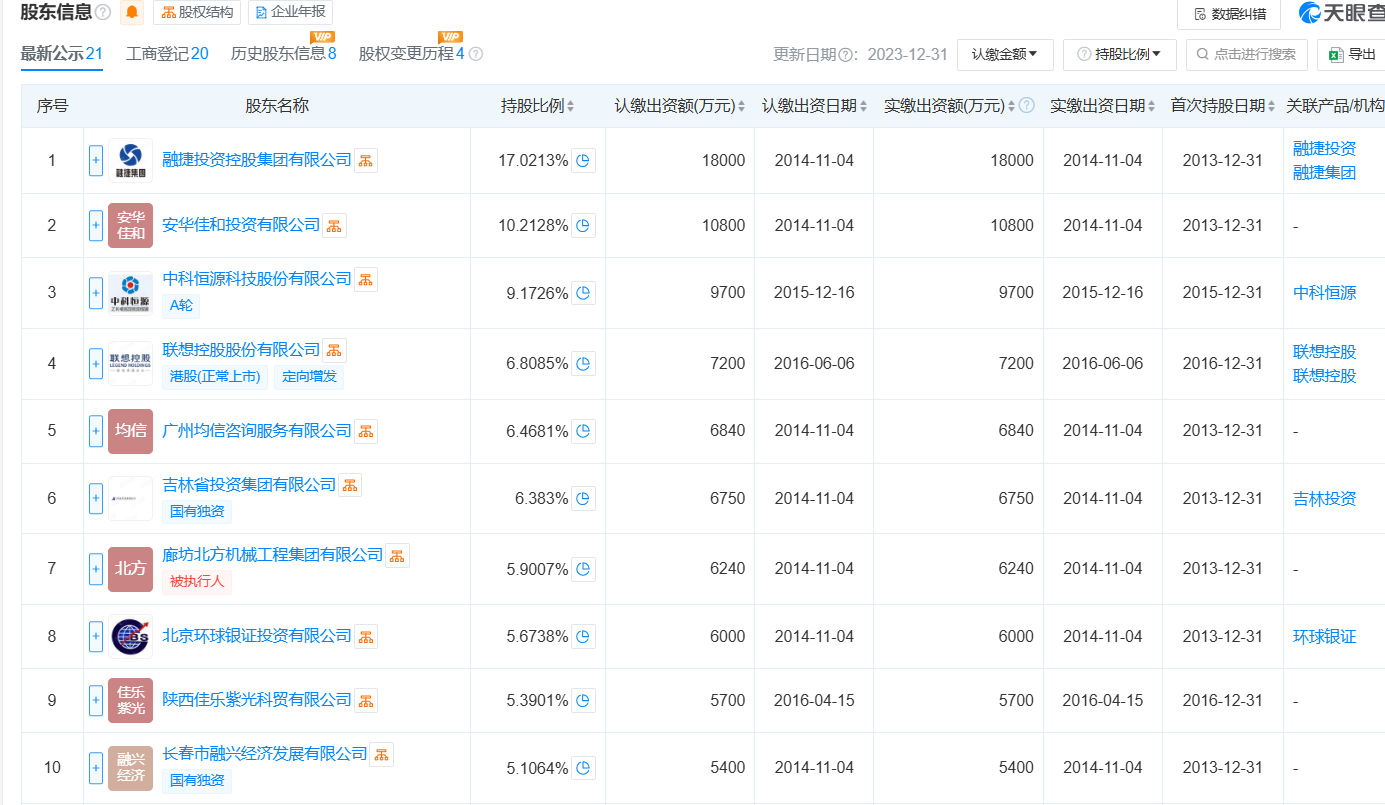Open the 股权变更历程 tab
Viewport: 1385px width, 805px height.
point(412,54)
